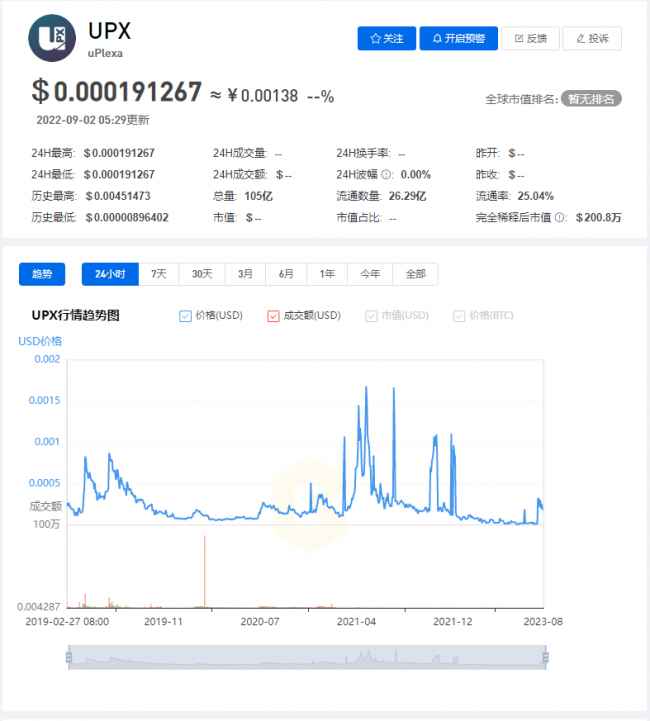
Task: Switch chart range to 6月
Action: 286,274
